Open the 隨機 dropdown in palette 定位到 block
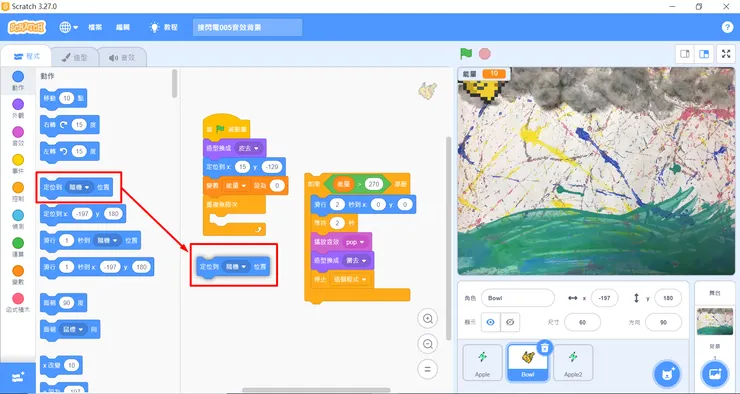 point(79,187)
